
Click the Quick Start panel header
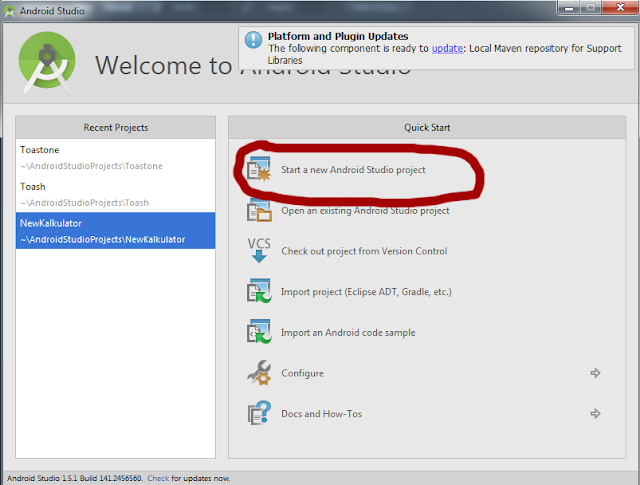coord(427,127)
